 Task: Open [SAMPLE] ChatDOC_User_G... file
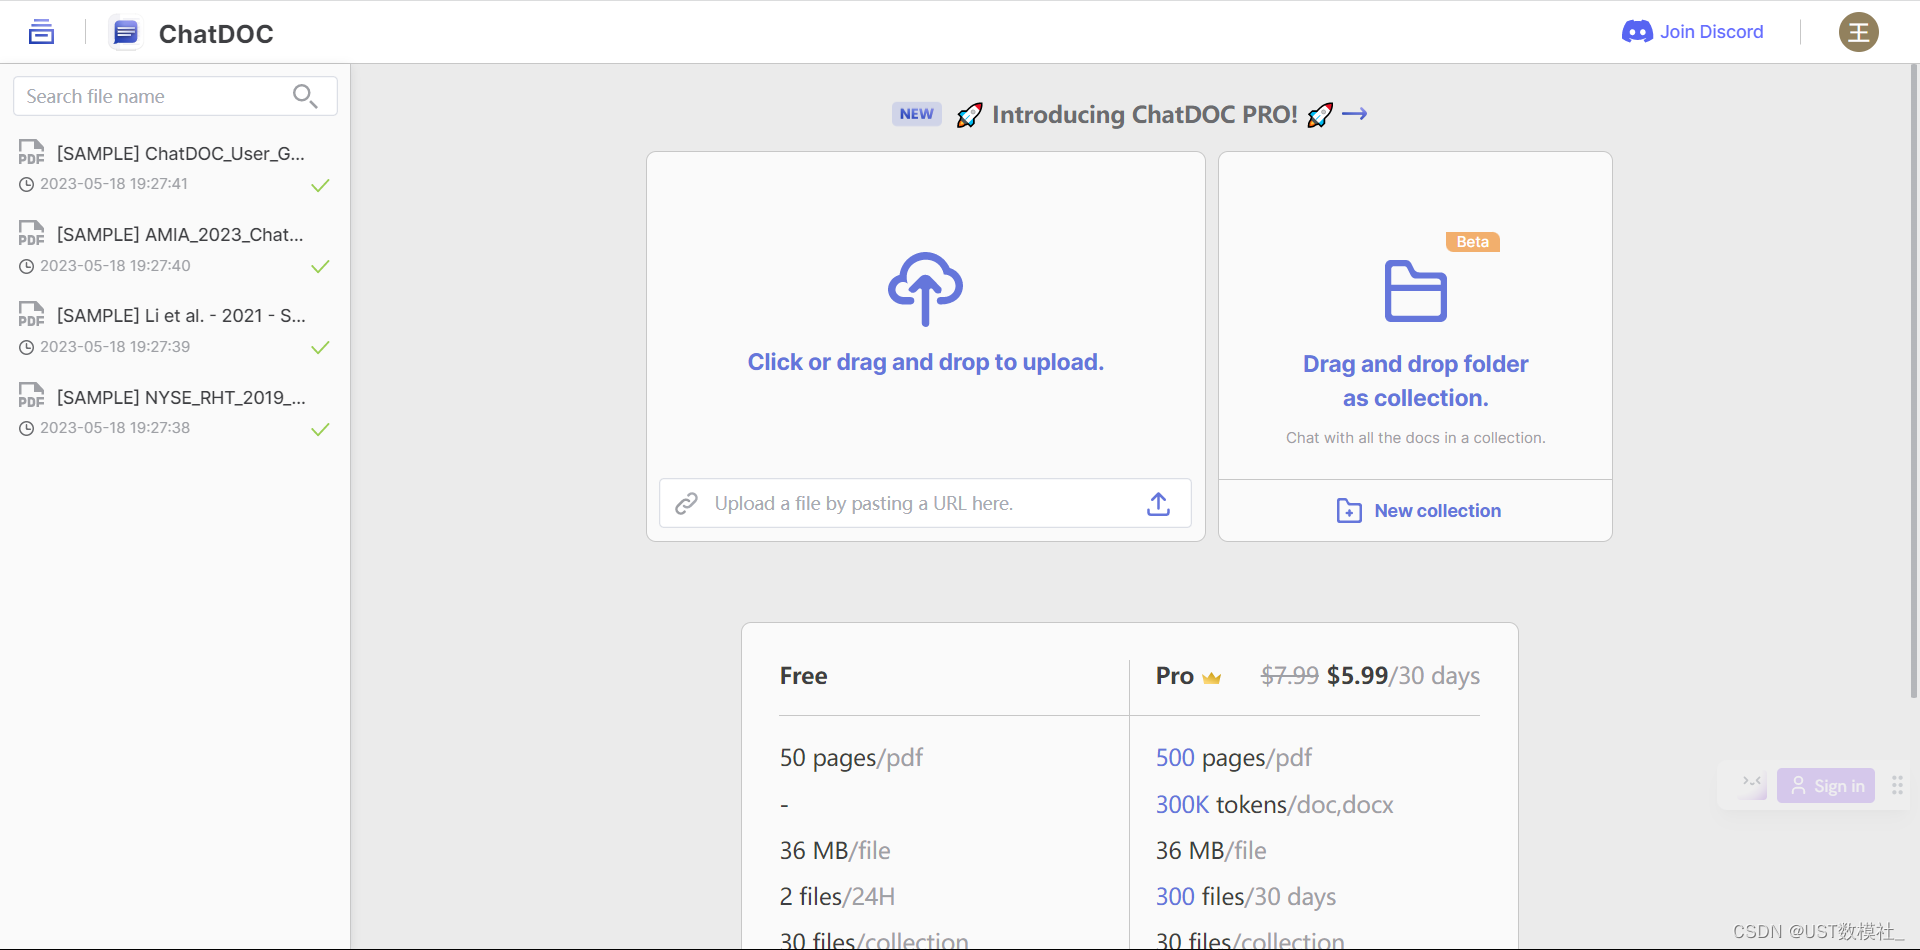point(180,153)
